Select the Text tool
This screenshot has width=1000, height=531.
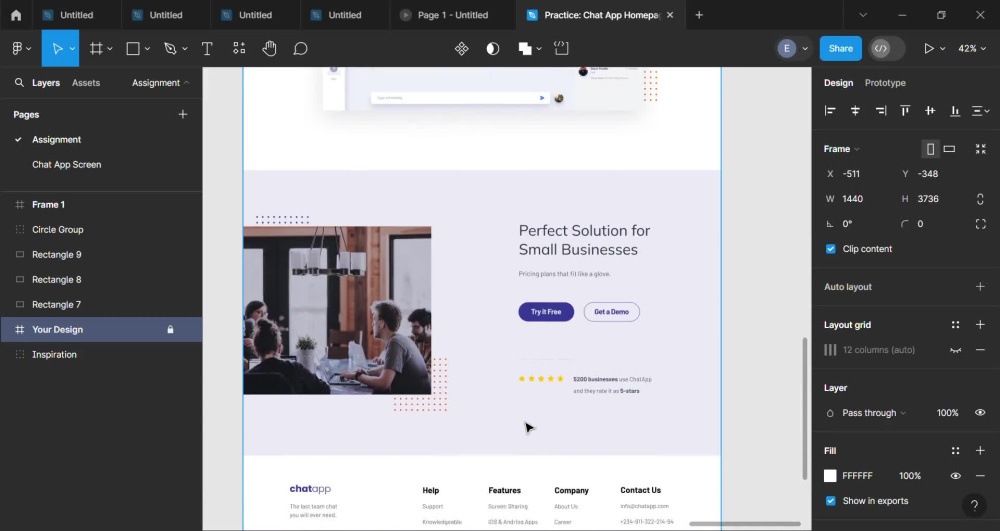coord(207,48)
